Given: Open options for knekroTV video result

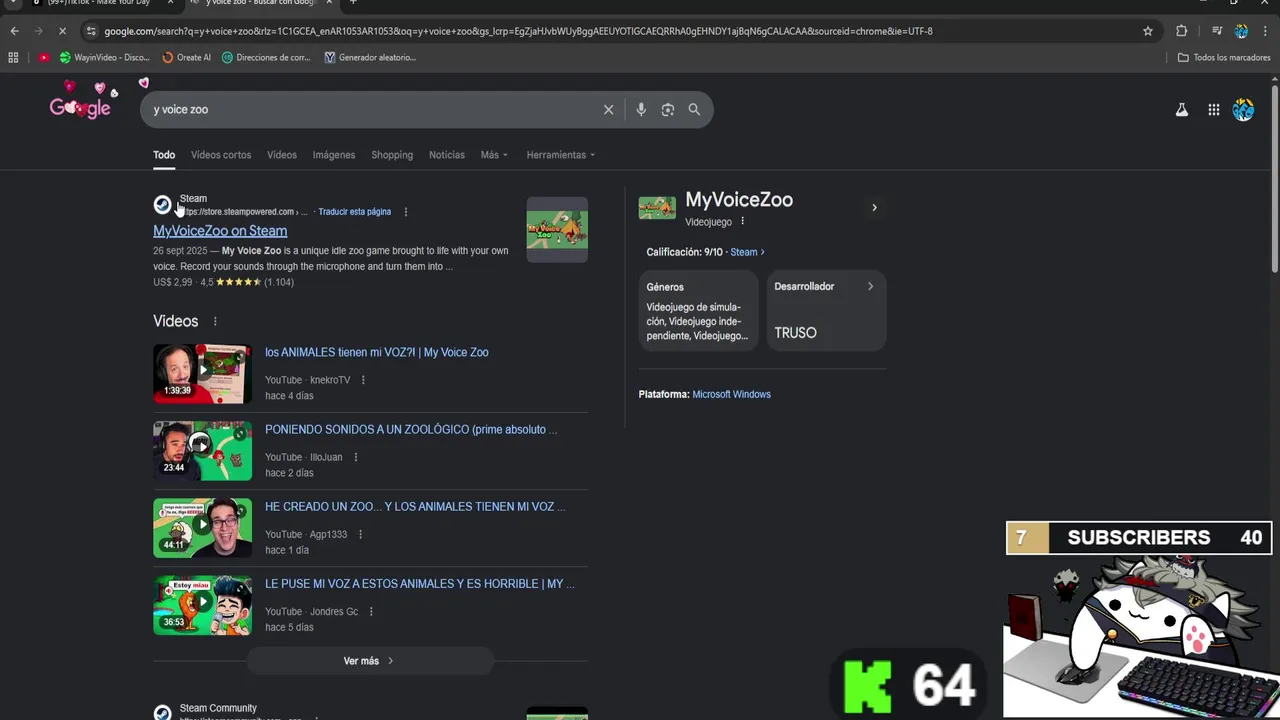Looking at the screenshot, I should point(363,380).
